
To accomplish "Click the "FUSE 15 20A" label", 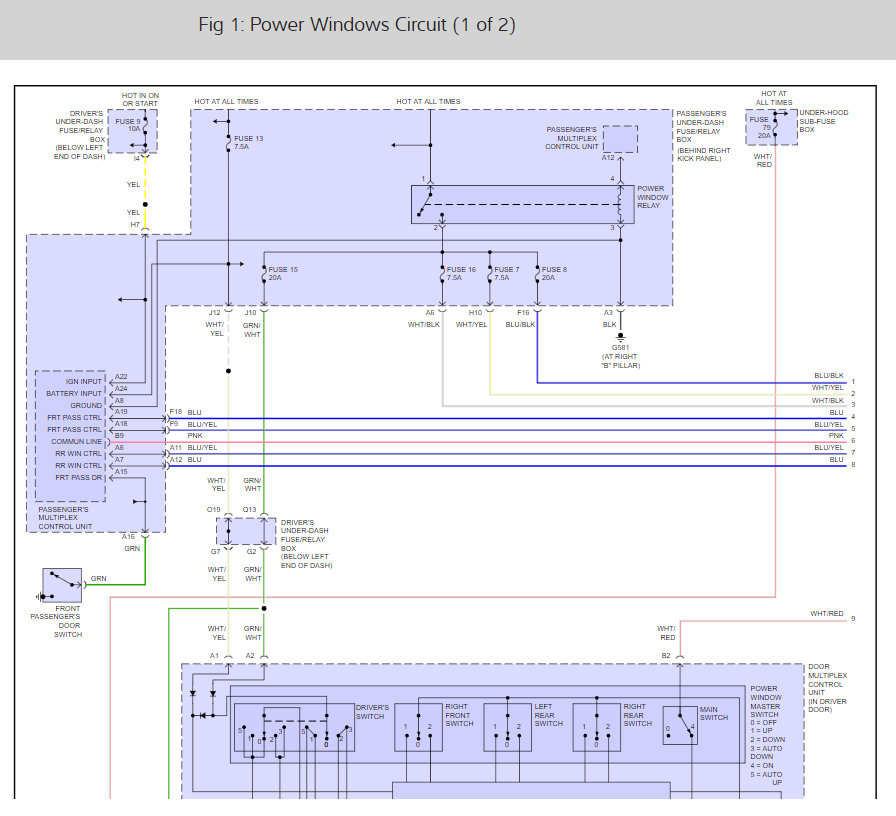I will (283, 273).
